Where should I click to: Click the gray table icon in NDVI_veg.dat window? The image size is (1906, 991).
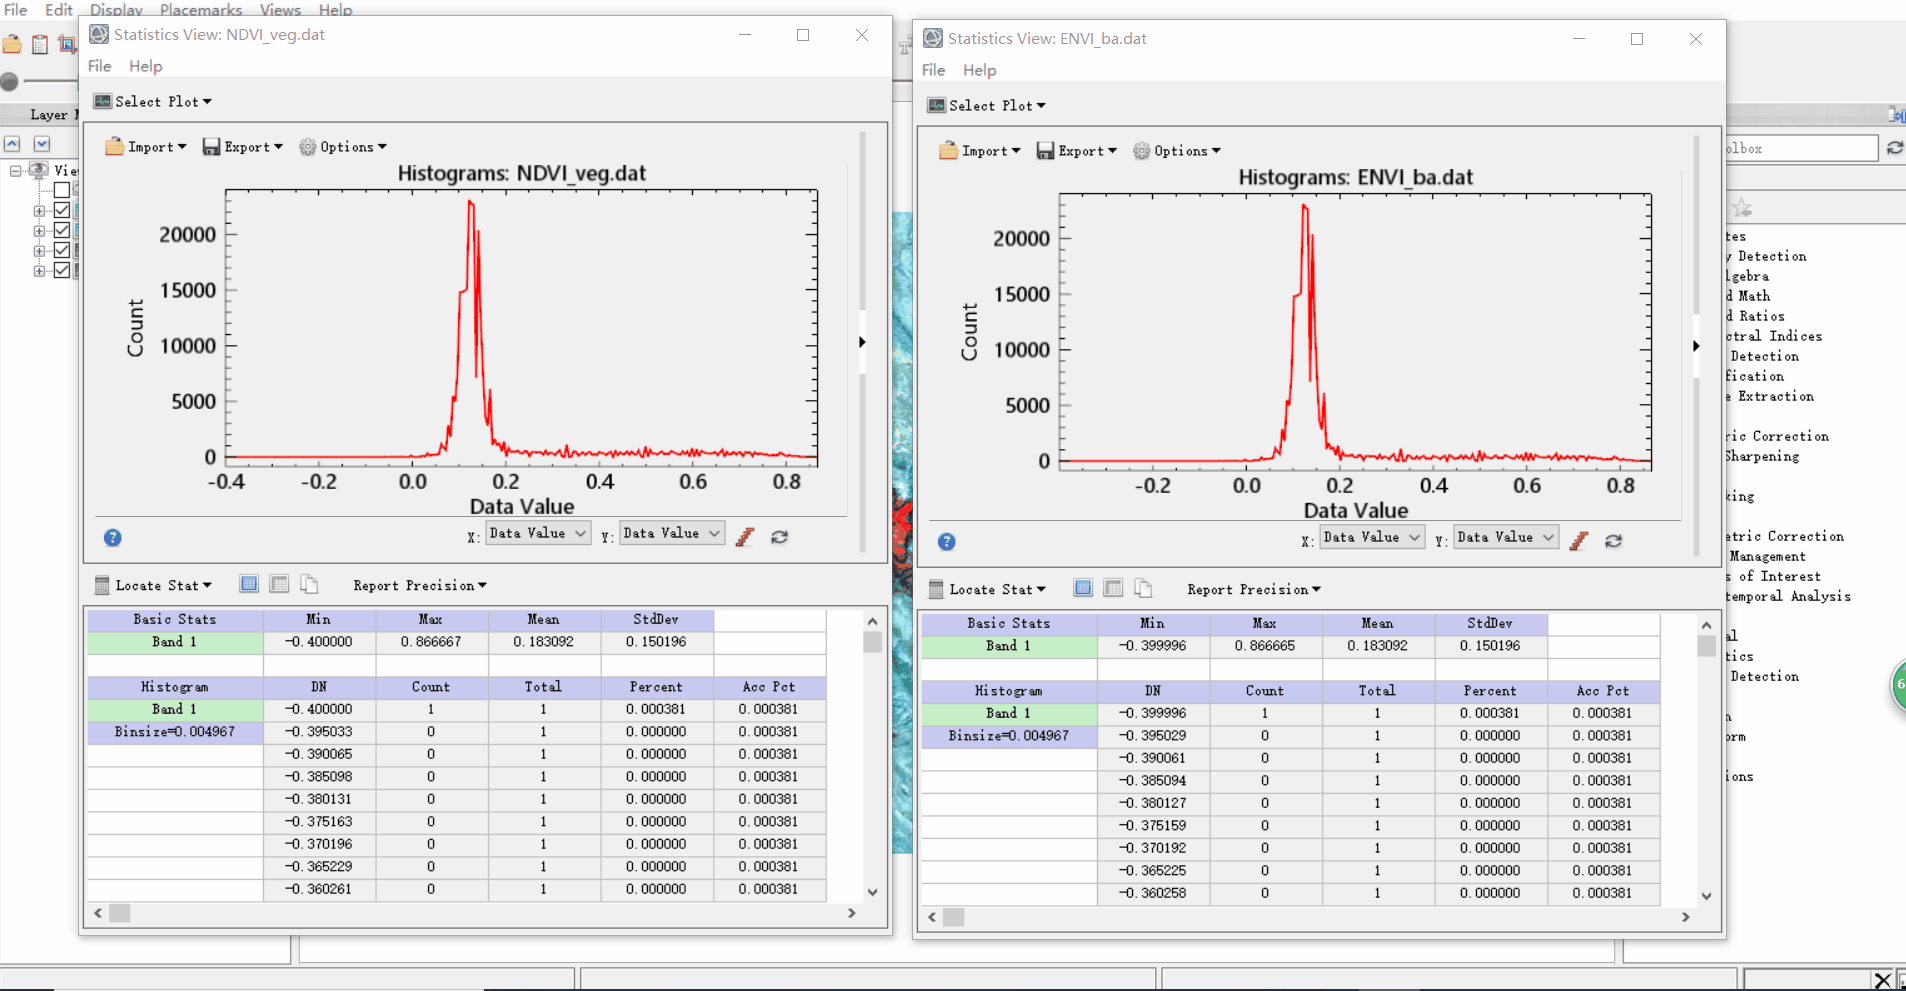pyautogui.click(x=279, y=584)
